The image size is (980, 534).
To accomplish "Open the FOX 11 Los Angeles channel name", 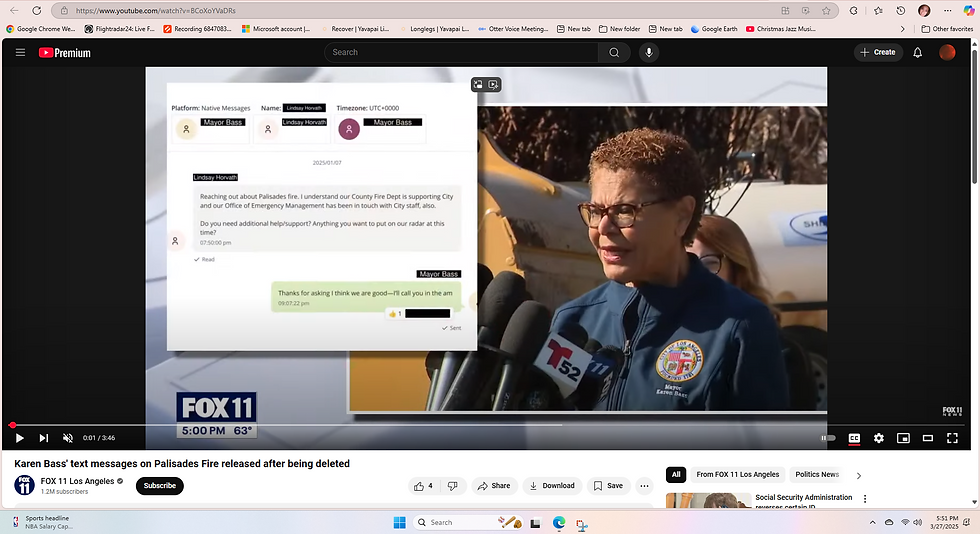I will pos(78,481).
